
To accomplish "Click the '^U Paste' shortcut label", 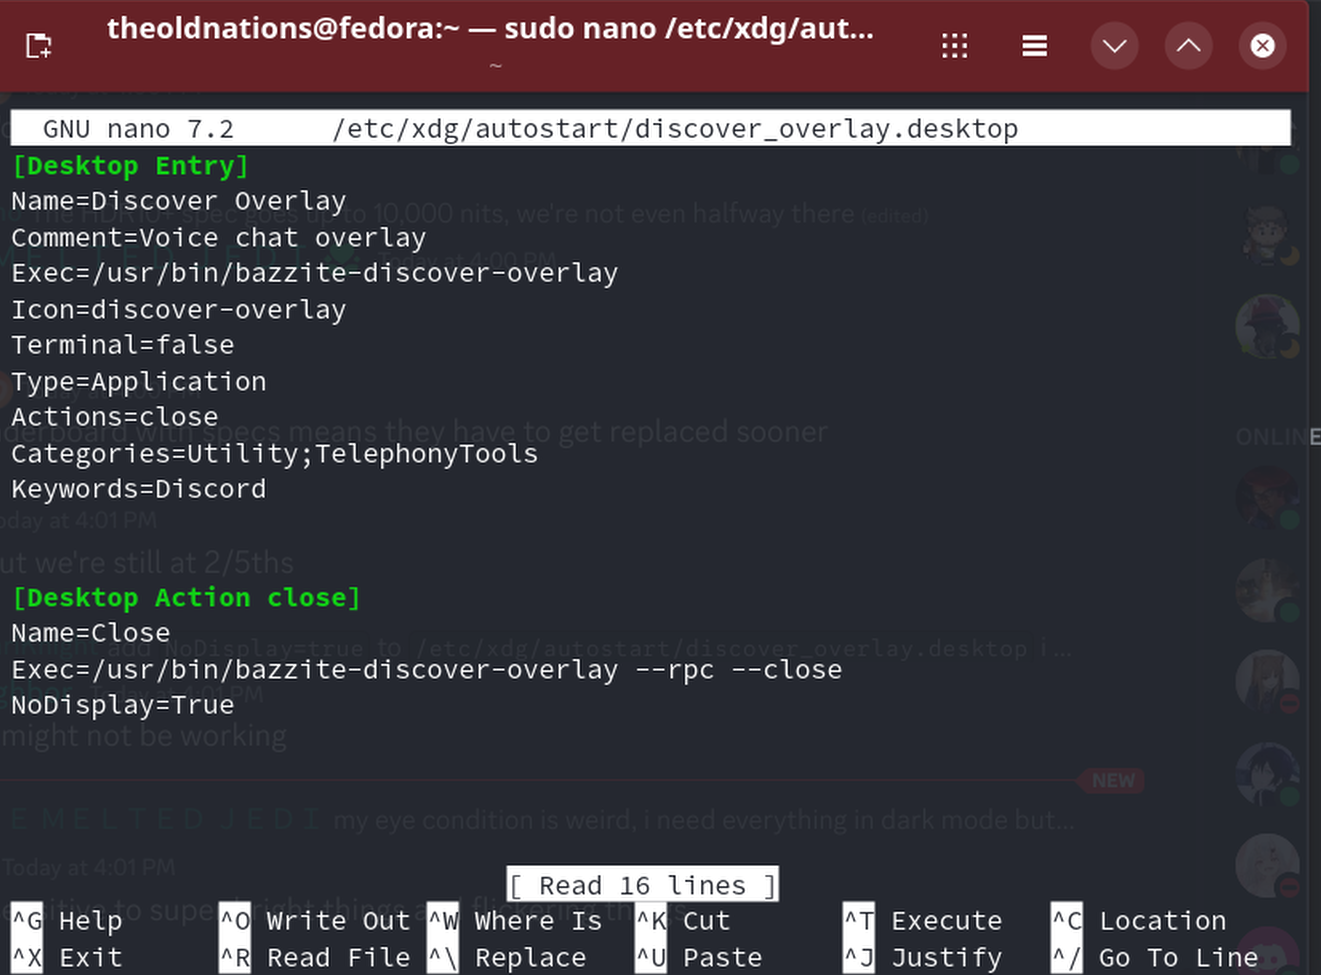I will point(699,958).
